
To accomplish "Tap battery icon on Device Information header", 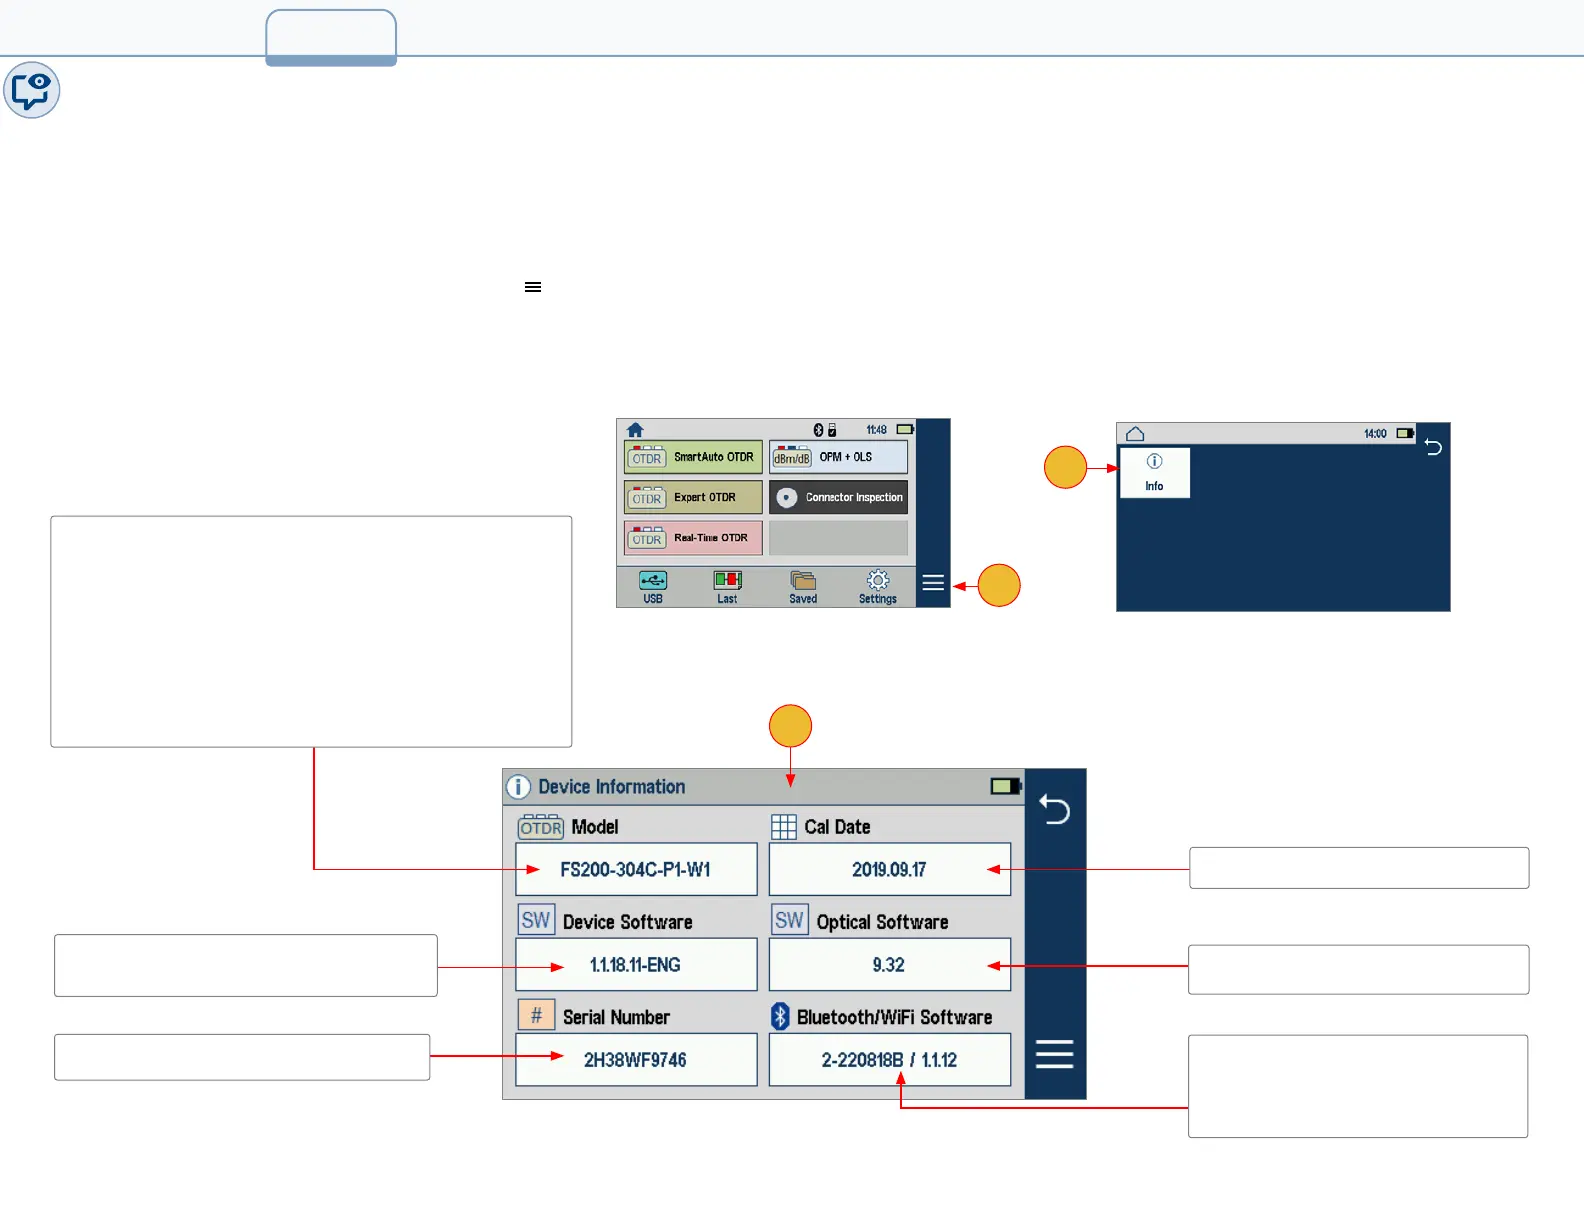I will (1006, 786).
